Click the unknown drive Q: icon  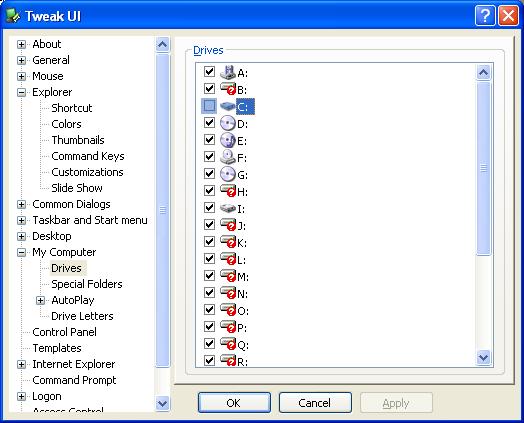(228, 344)
